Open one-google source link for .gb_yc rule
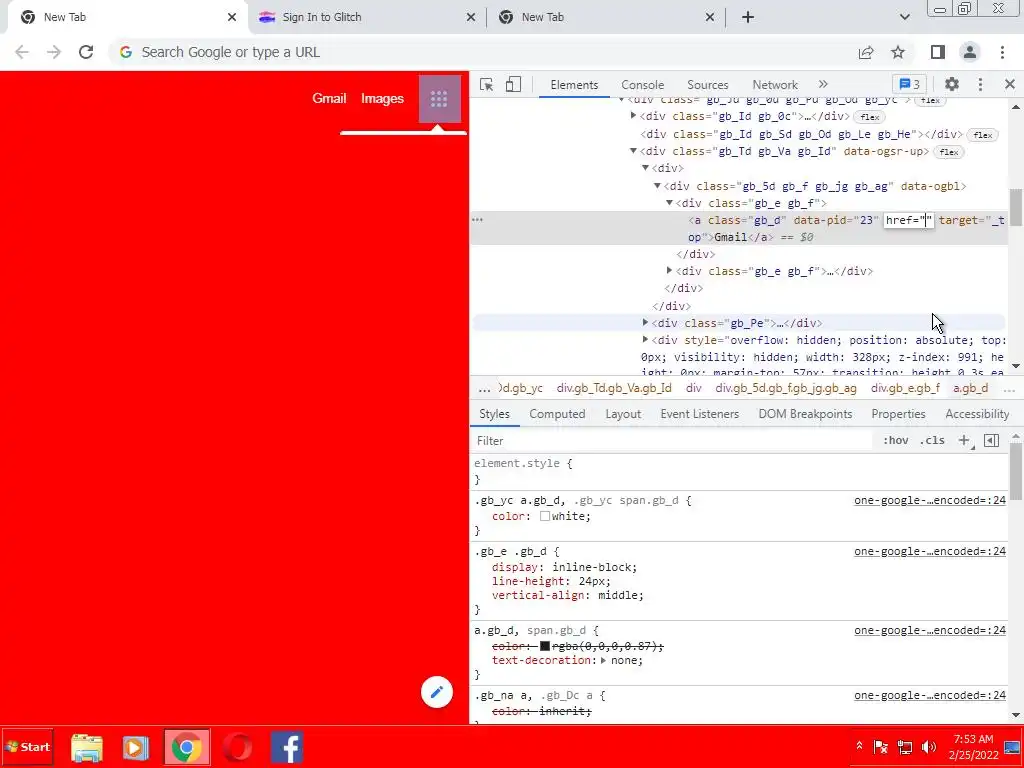 (x=929, y=500)
